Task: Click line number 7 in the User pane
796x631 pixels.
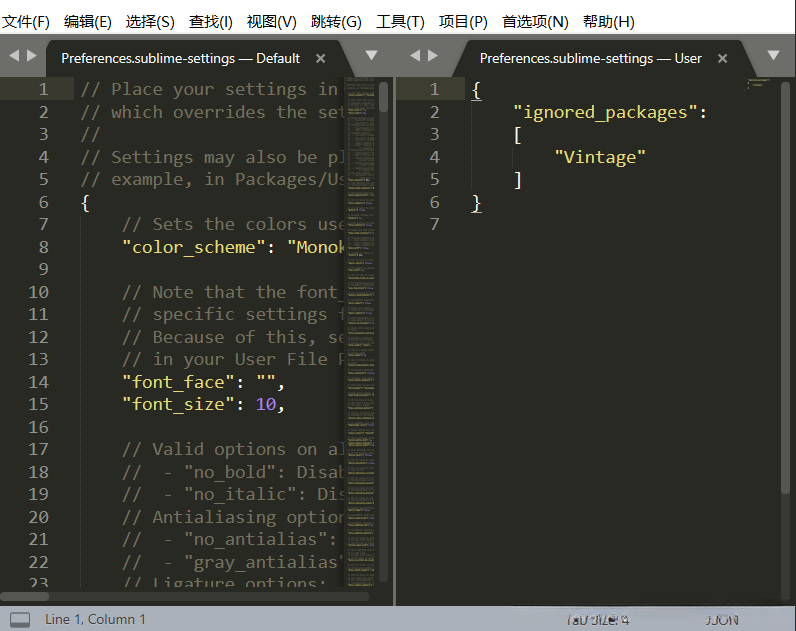Action: coord(435,224)
